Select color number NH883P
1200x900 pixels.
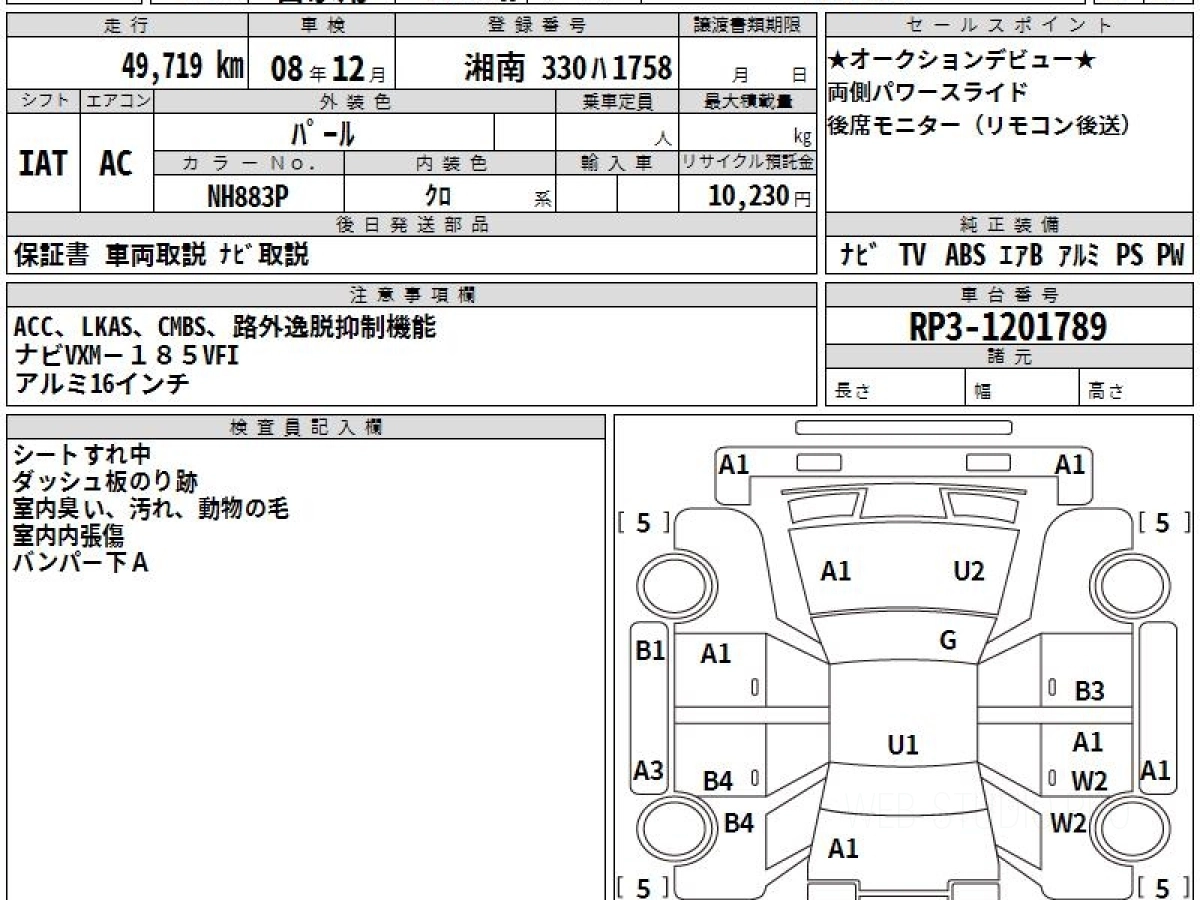tap(248, 196)
